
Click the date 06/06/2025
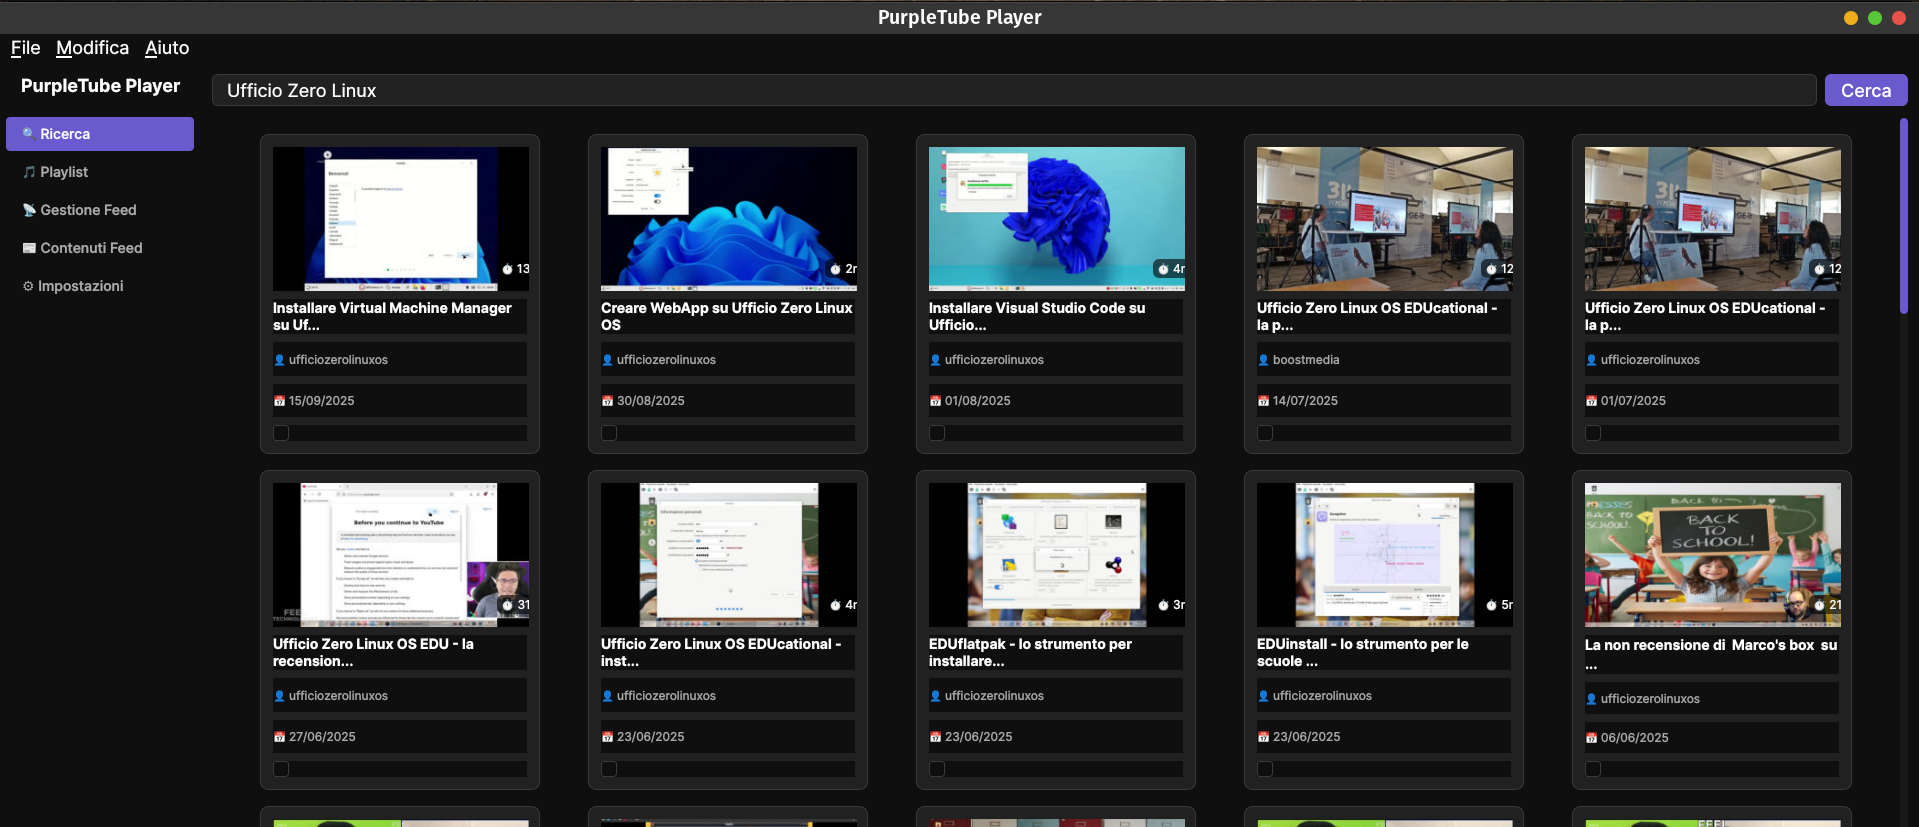pyautogui.click(x=1635, y=738)
